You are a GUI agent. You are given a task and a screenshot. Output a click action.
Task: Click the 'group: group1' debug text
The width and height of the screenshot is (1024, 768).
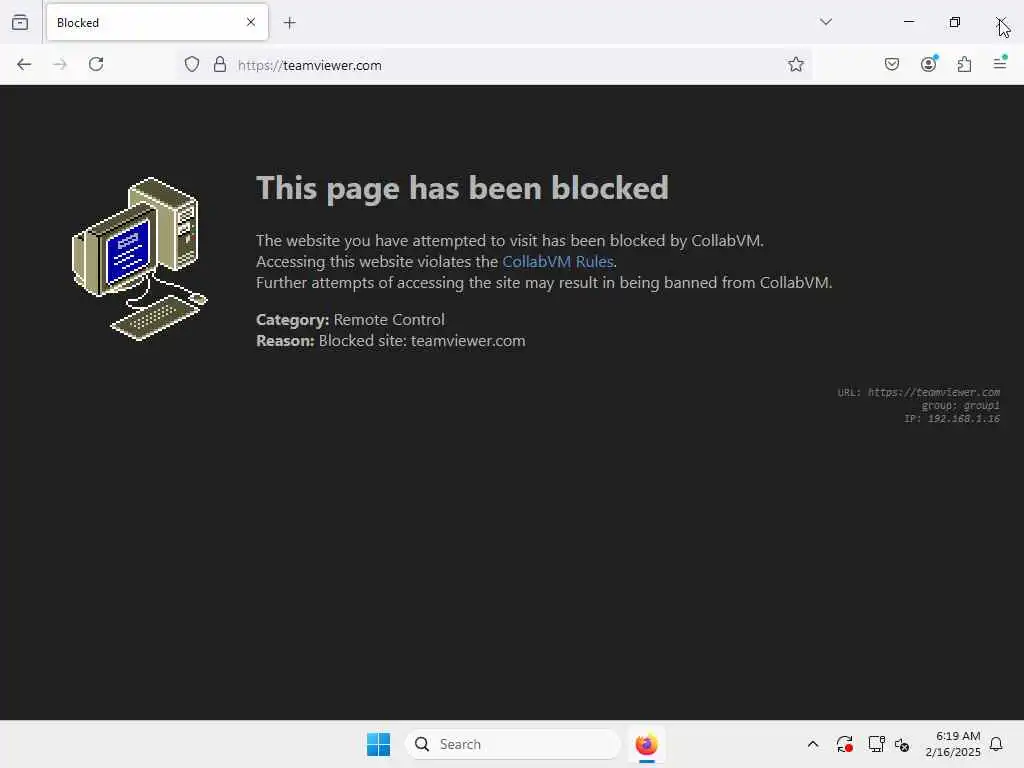(x=960, y=406)
